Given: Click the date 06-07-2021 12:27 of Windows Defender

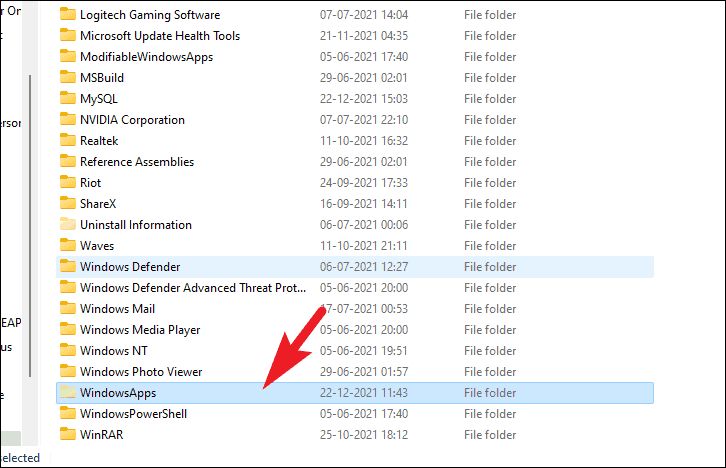Looking at the screenshot, I should point(364,267).
